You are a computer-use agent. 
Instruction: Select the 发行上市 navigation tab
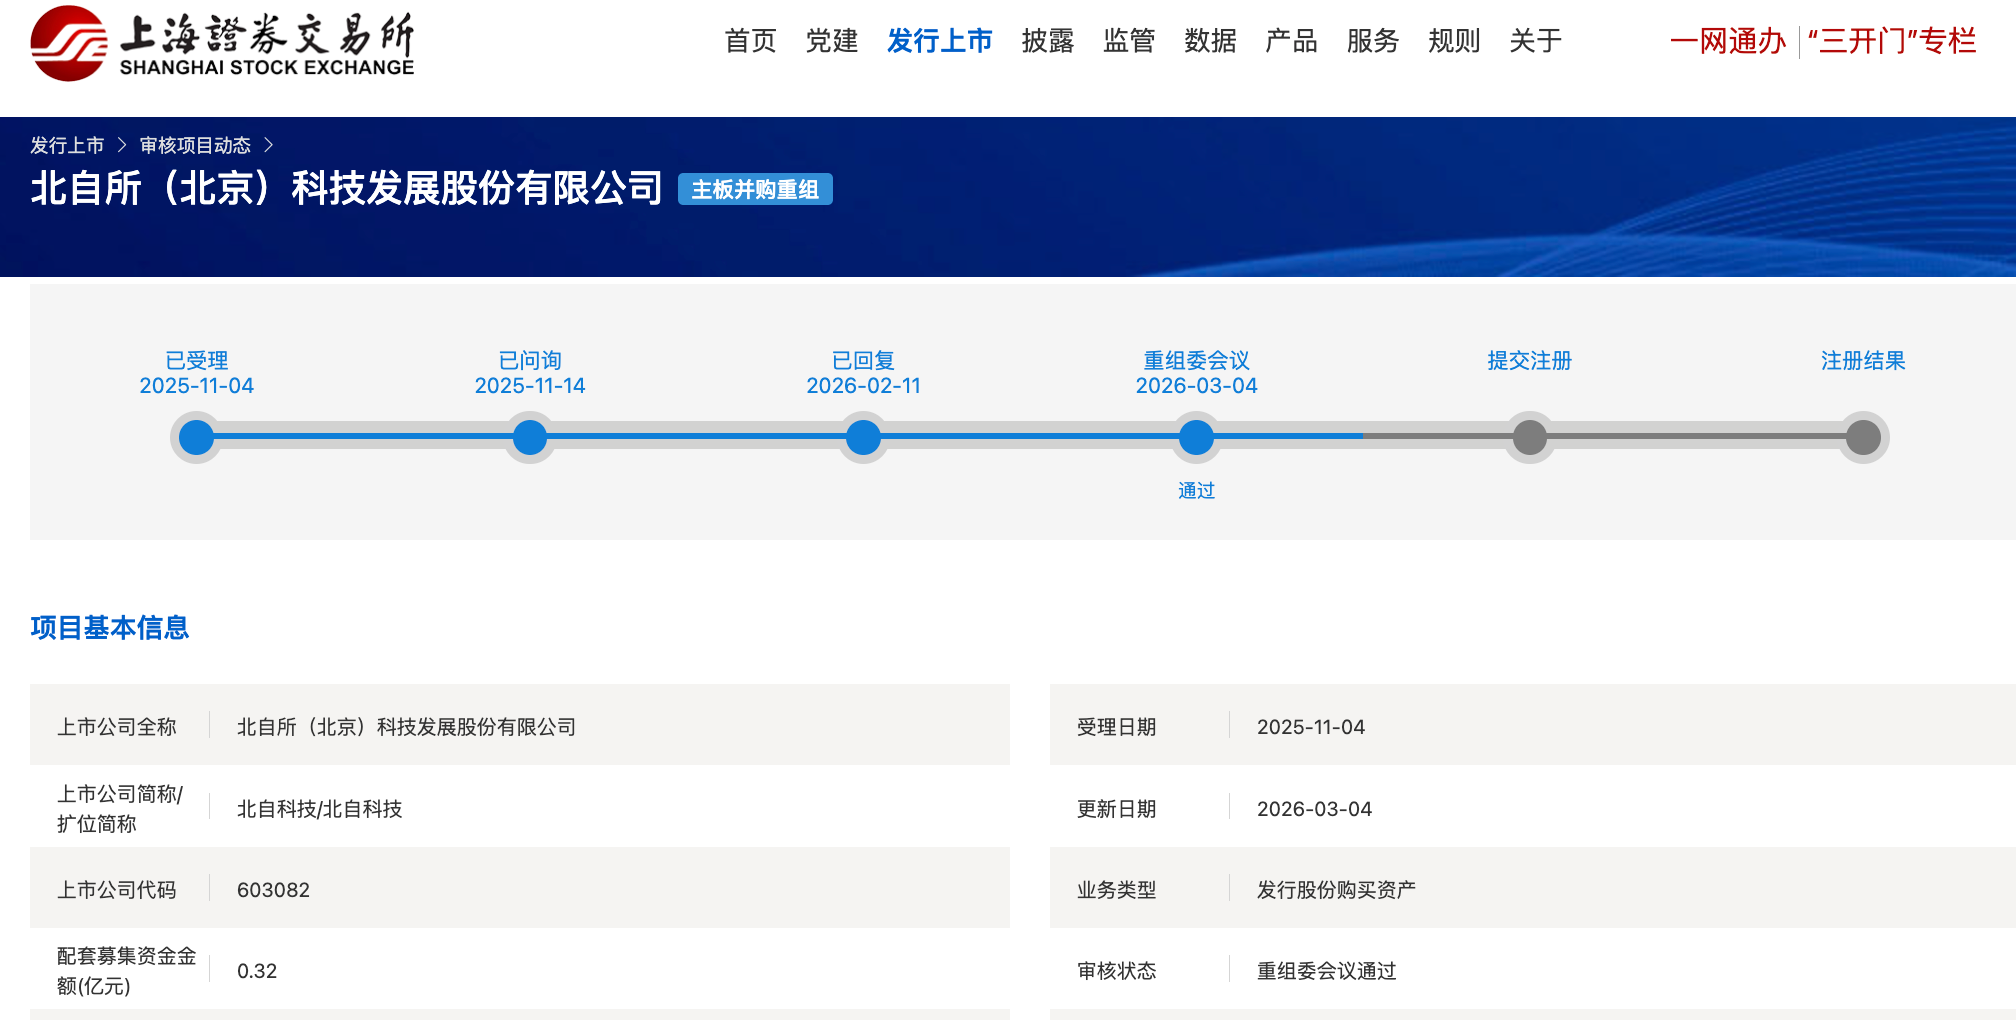[x=939, y=41]
